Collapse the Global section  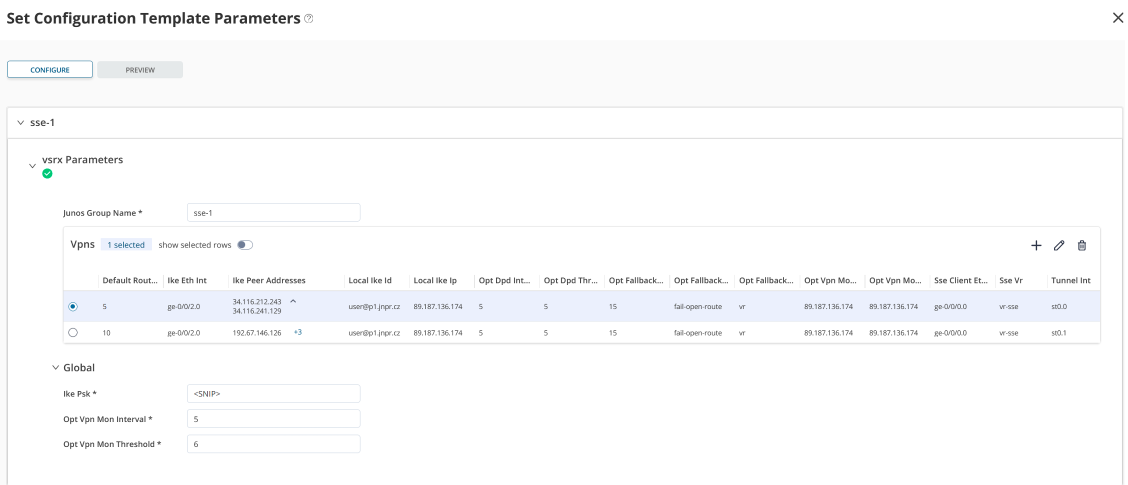coord(55,368)
